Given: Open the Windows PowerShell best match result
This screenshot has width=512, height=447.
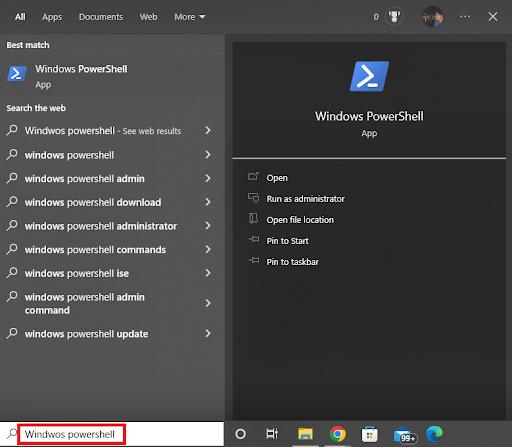Looking at the screenshot, I should (112, 76).
